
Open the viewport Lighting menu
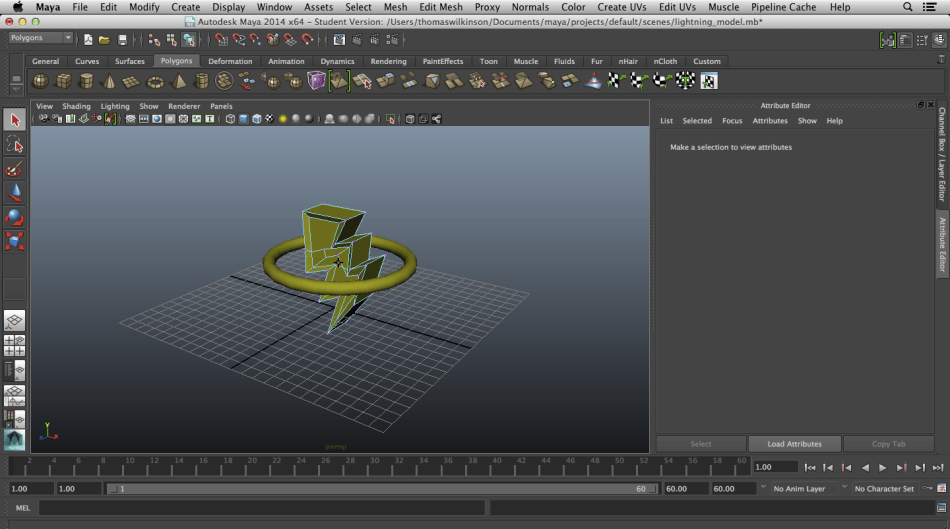[x=115, y=106]
